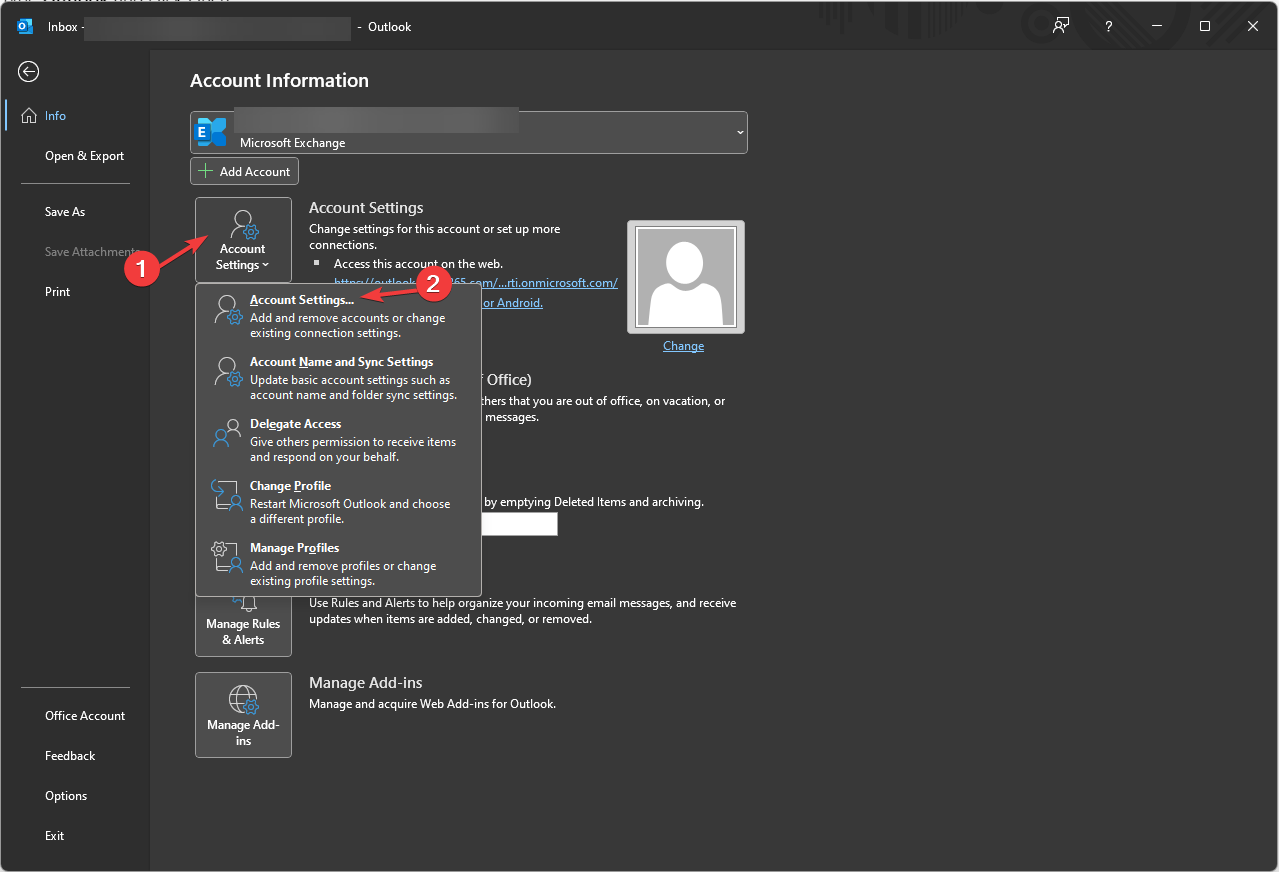Click the Add Account button
1279x872 pixels.
click(244, 171)
